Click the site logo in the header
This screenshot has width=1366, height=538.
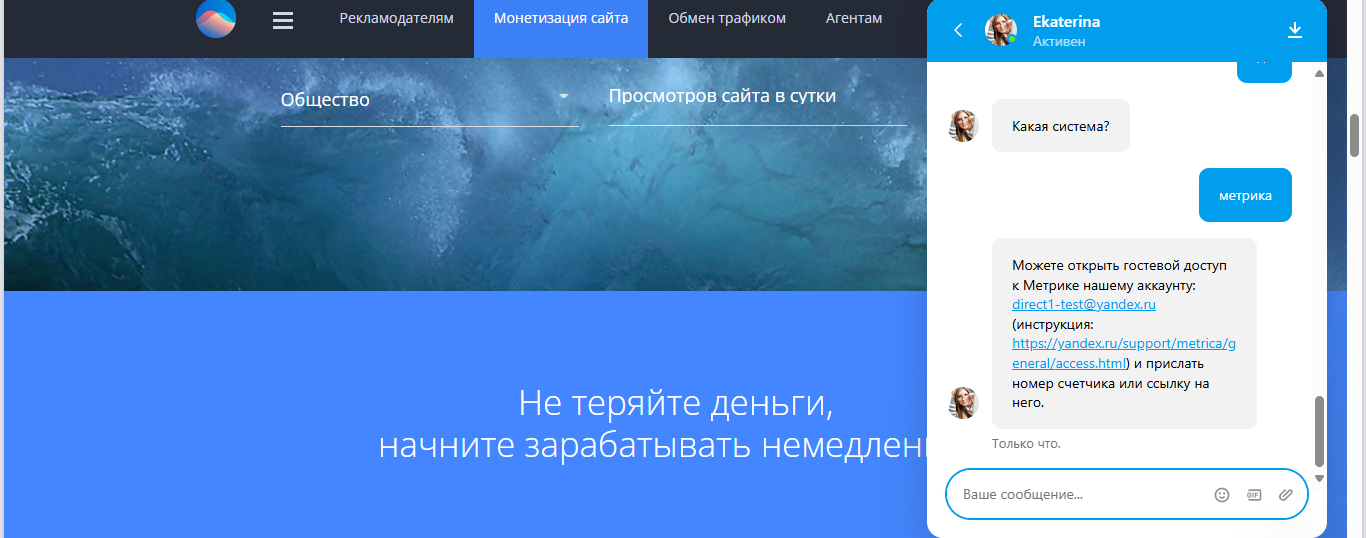tap(216, 18)
